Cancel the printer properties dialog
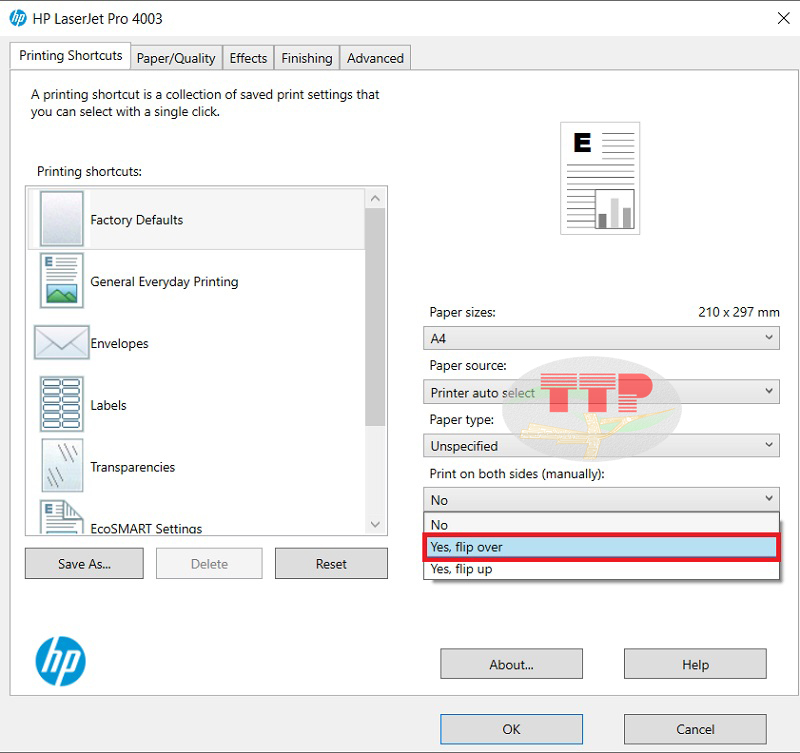Screen dimensions: 800x753 pyautogui.click(x=695, y=729)
